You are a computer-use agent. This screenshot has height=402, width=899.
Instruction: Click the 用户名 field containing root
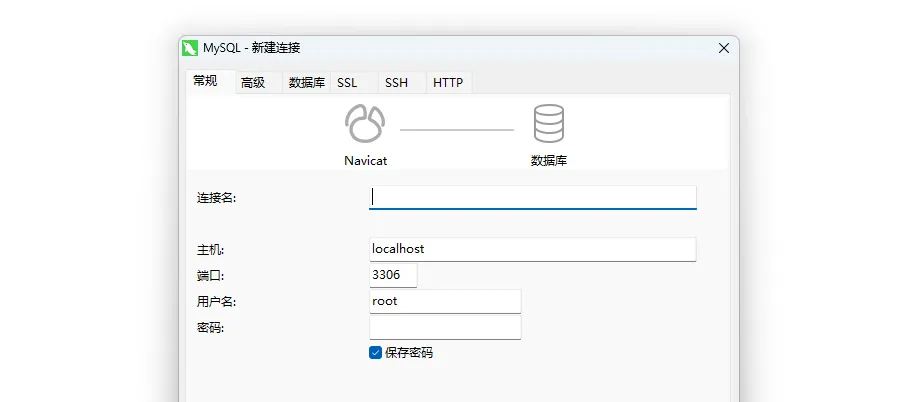pos(445,301)
